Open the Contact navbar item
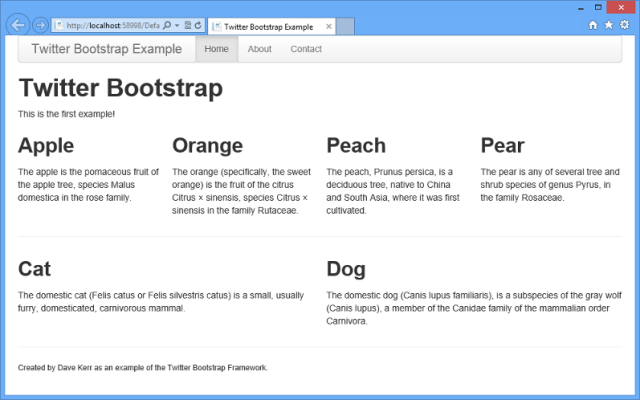 pos(306,49)
